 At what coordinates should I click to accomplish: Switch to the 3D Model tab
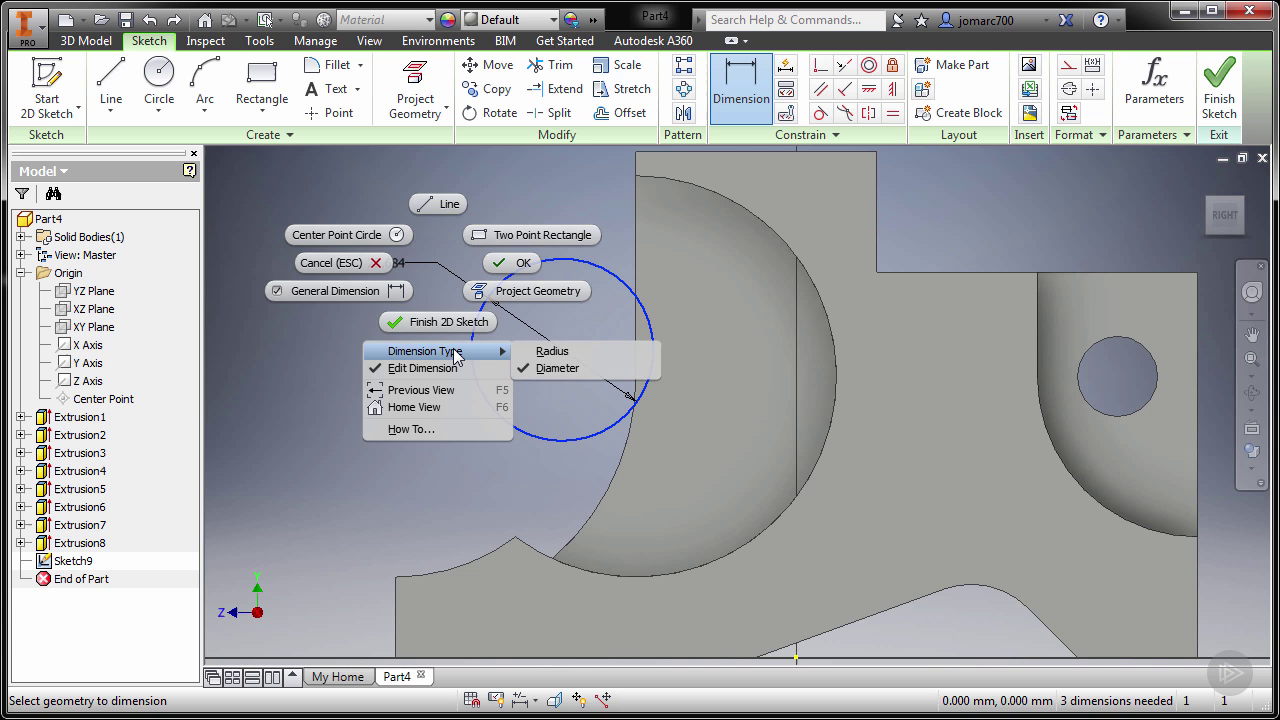pyautogui.click(x=86, y=41)
